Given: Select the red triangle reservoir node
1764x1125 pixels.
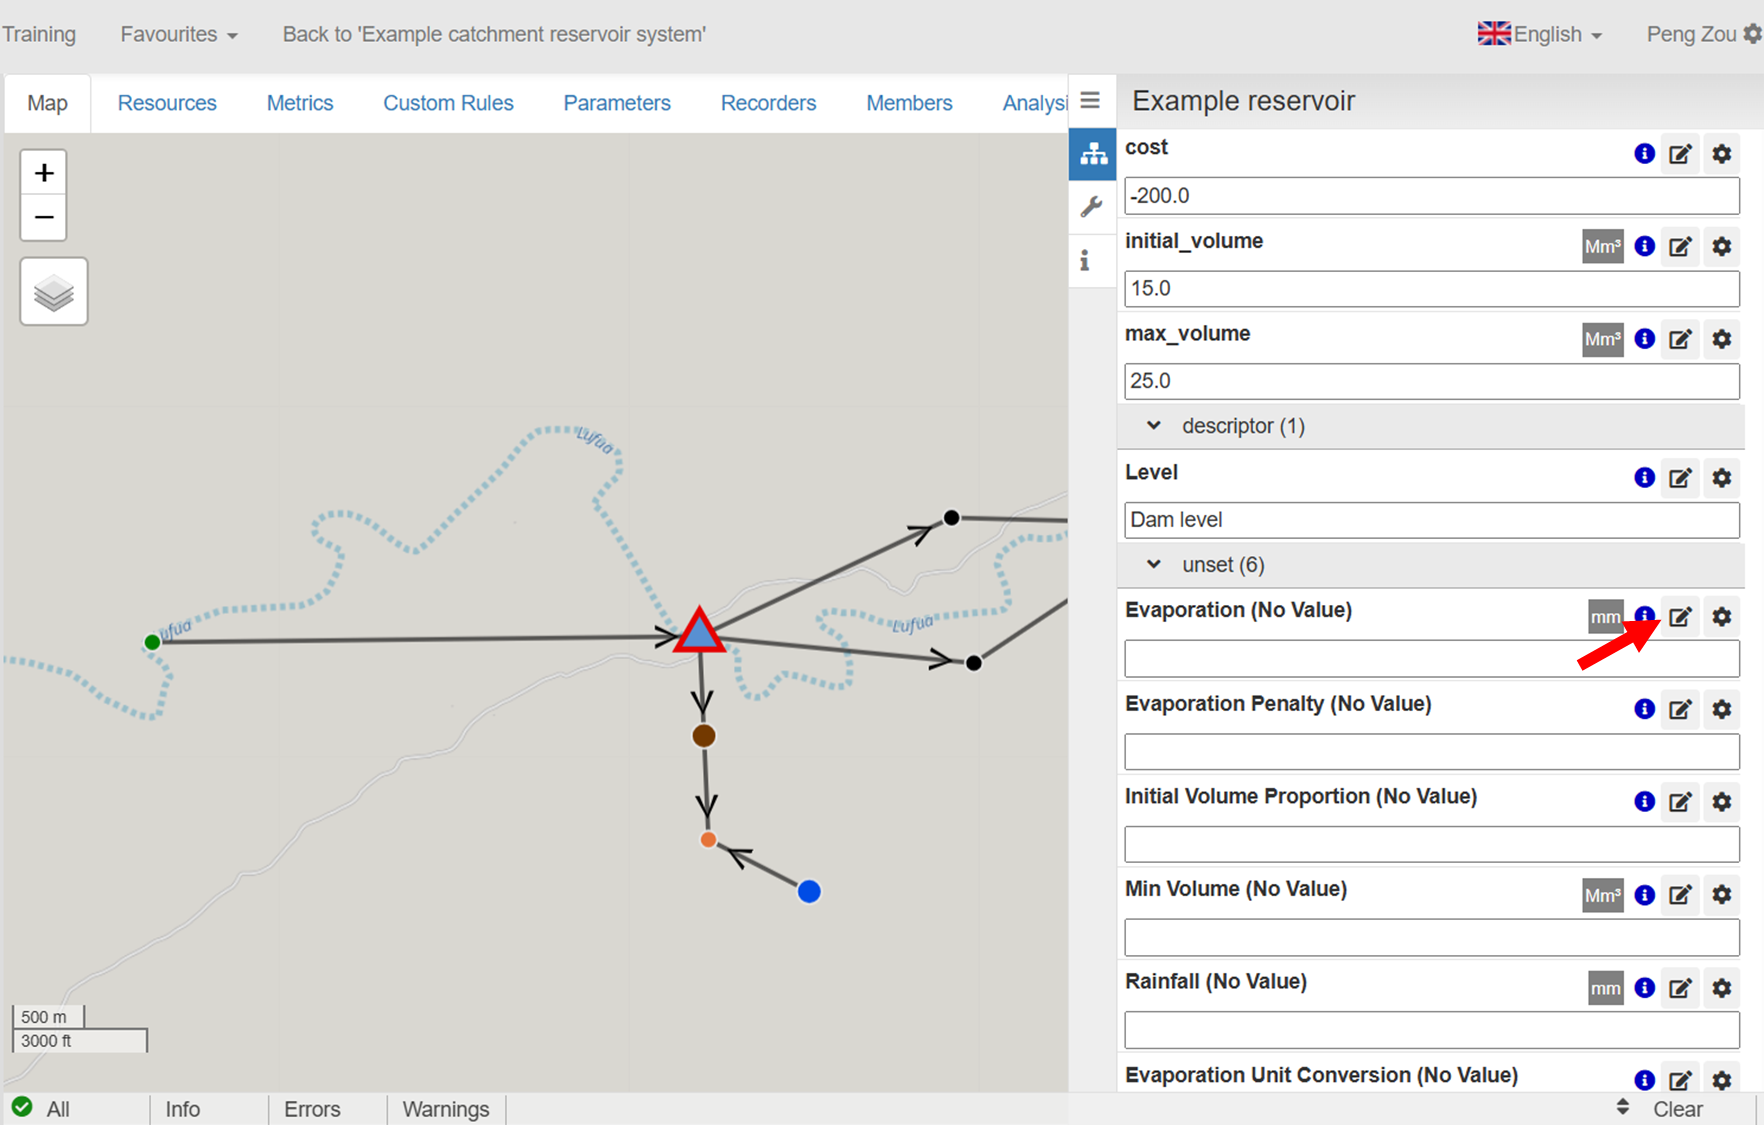Looking at the screenshot, I should click(x=699, y=633).
